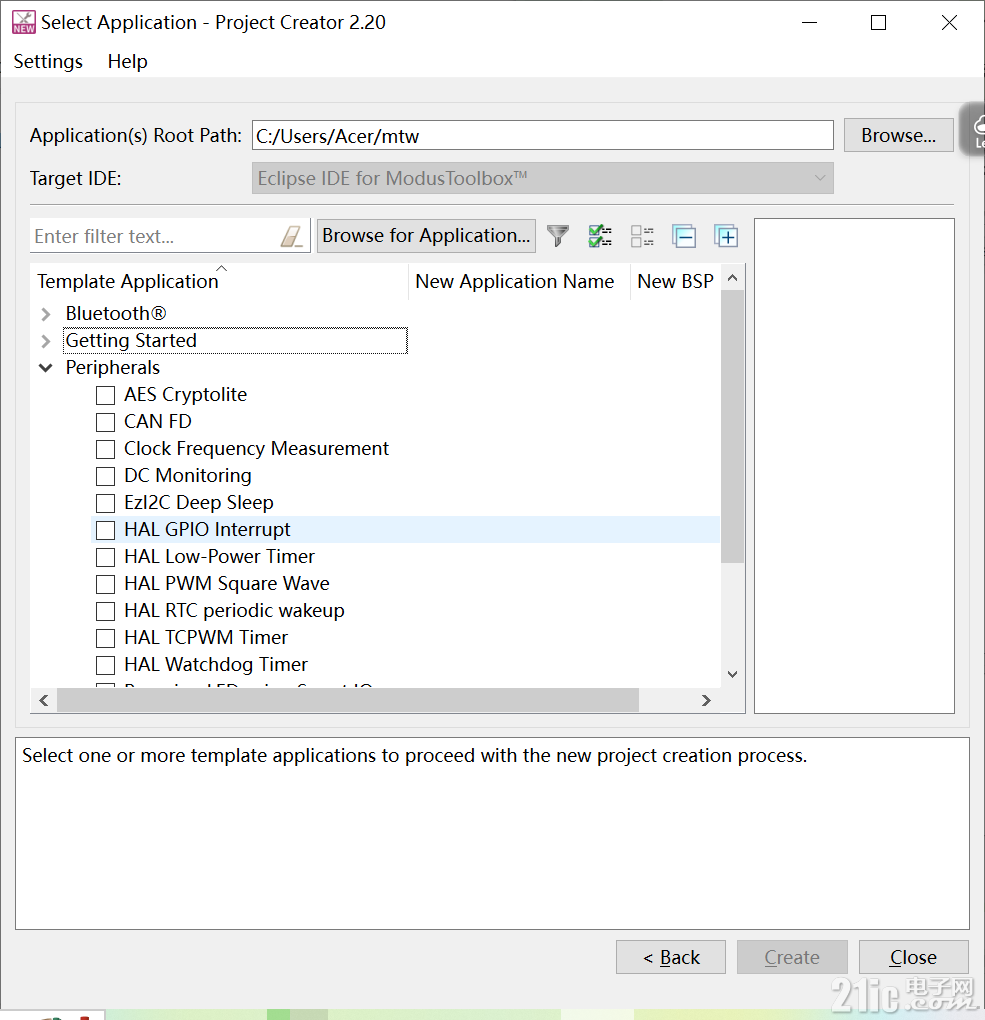Check HAL GPIO Interrupt checkbox
The height and width of the screenshot is (1020, 985).
click(105, 530)
